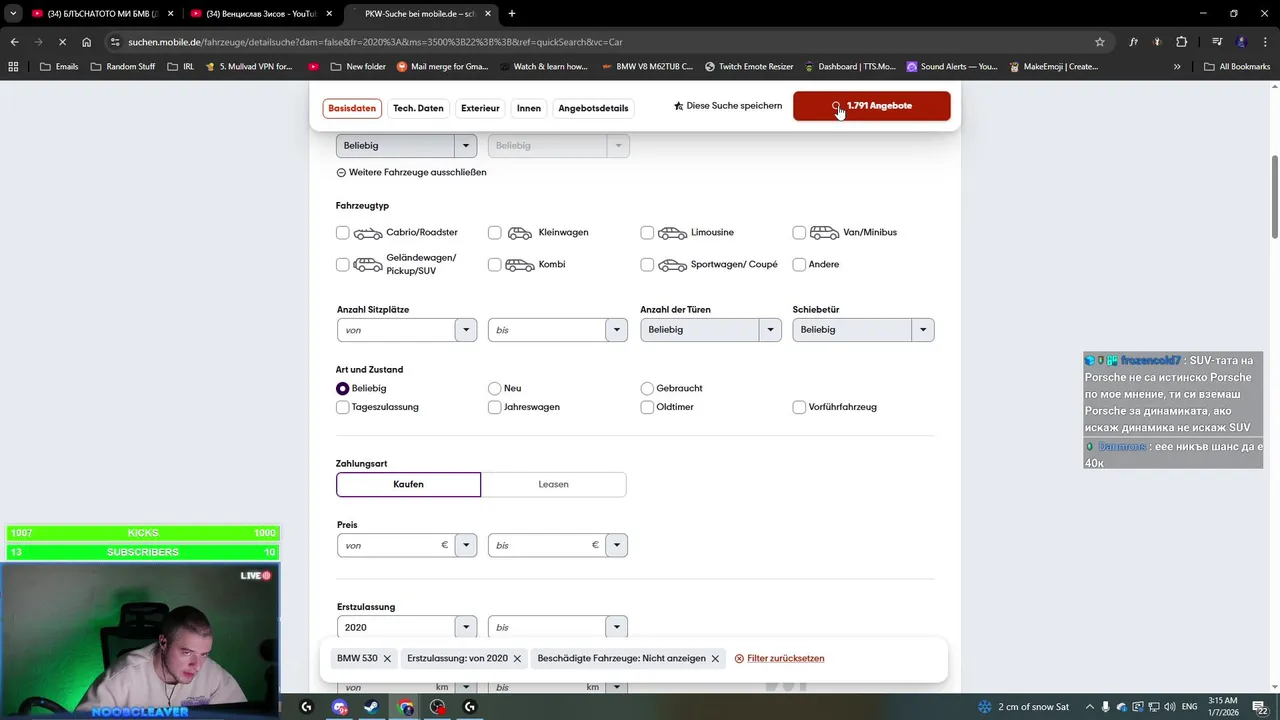Check the Limousine checkbox
Image resolution: width=1280 pixels, height=720 pixels.
pyautogui.click(x=647, y=233)
